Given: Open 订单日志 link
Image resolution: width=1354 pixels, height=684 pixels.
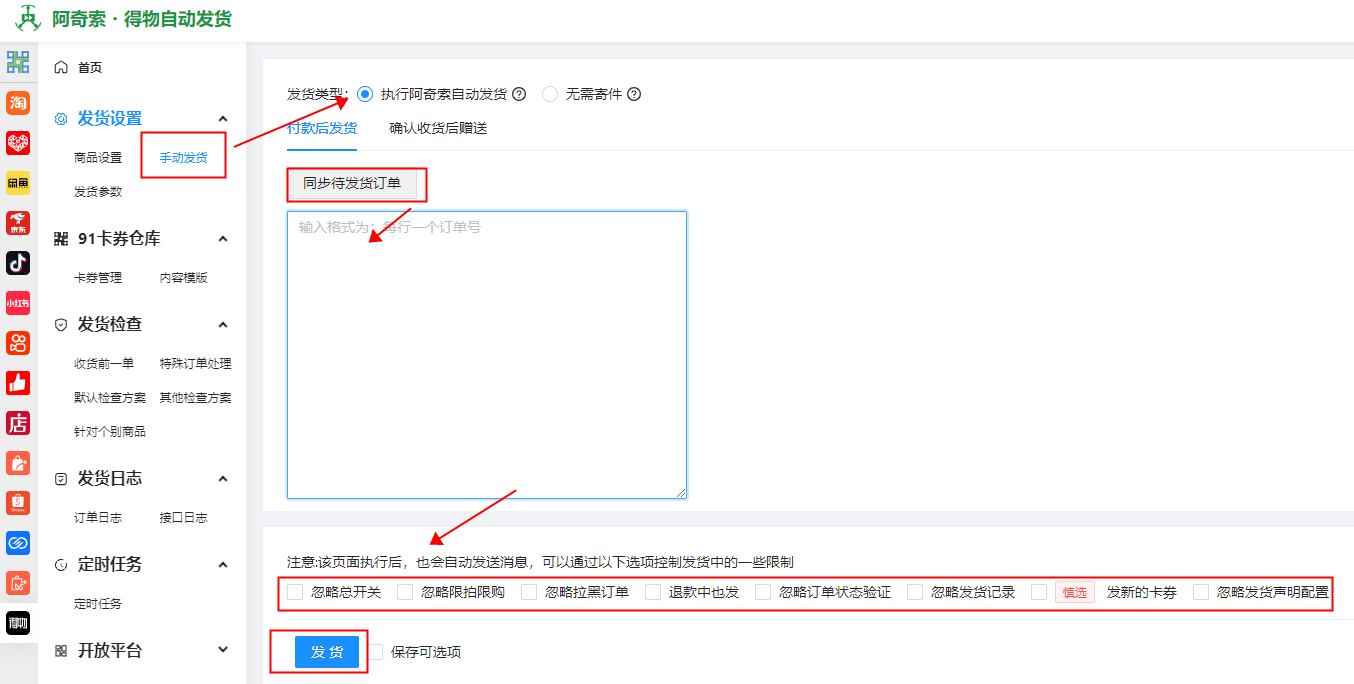Looking at the screenshot, I should 98,518.
